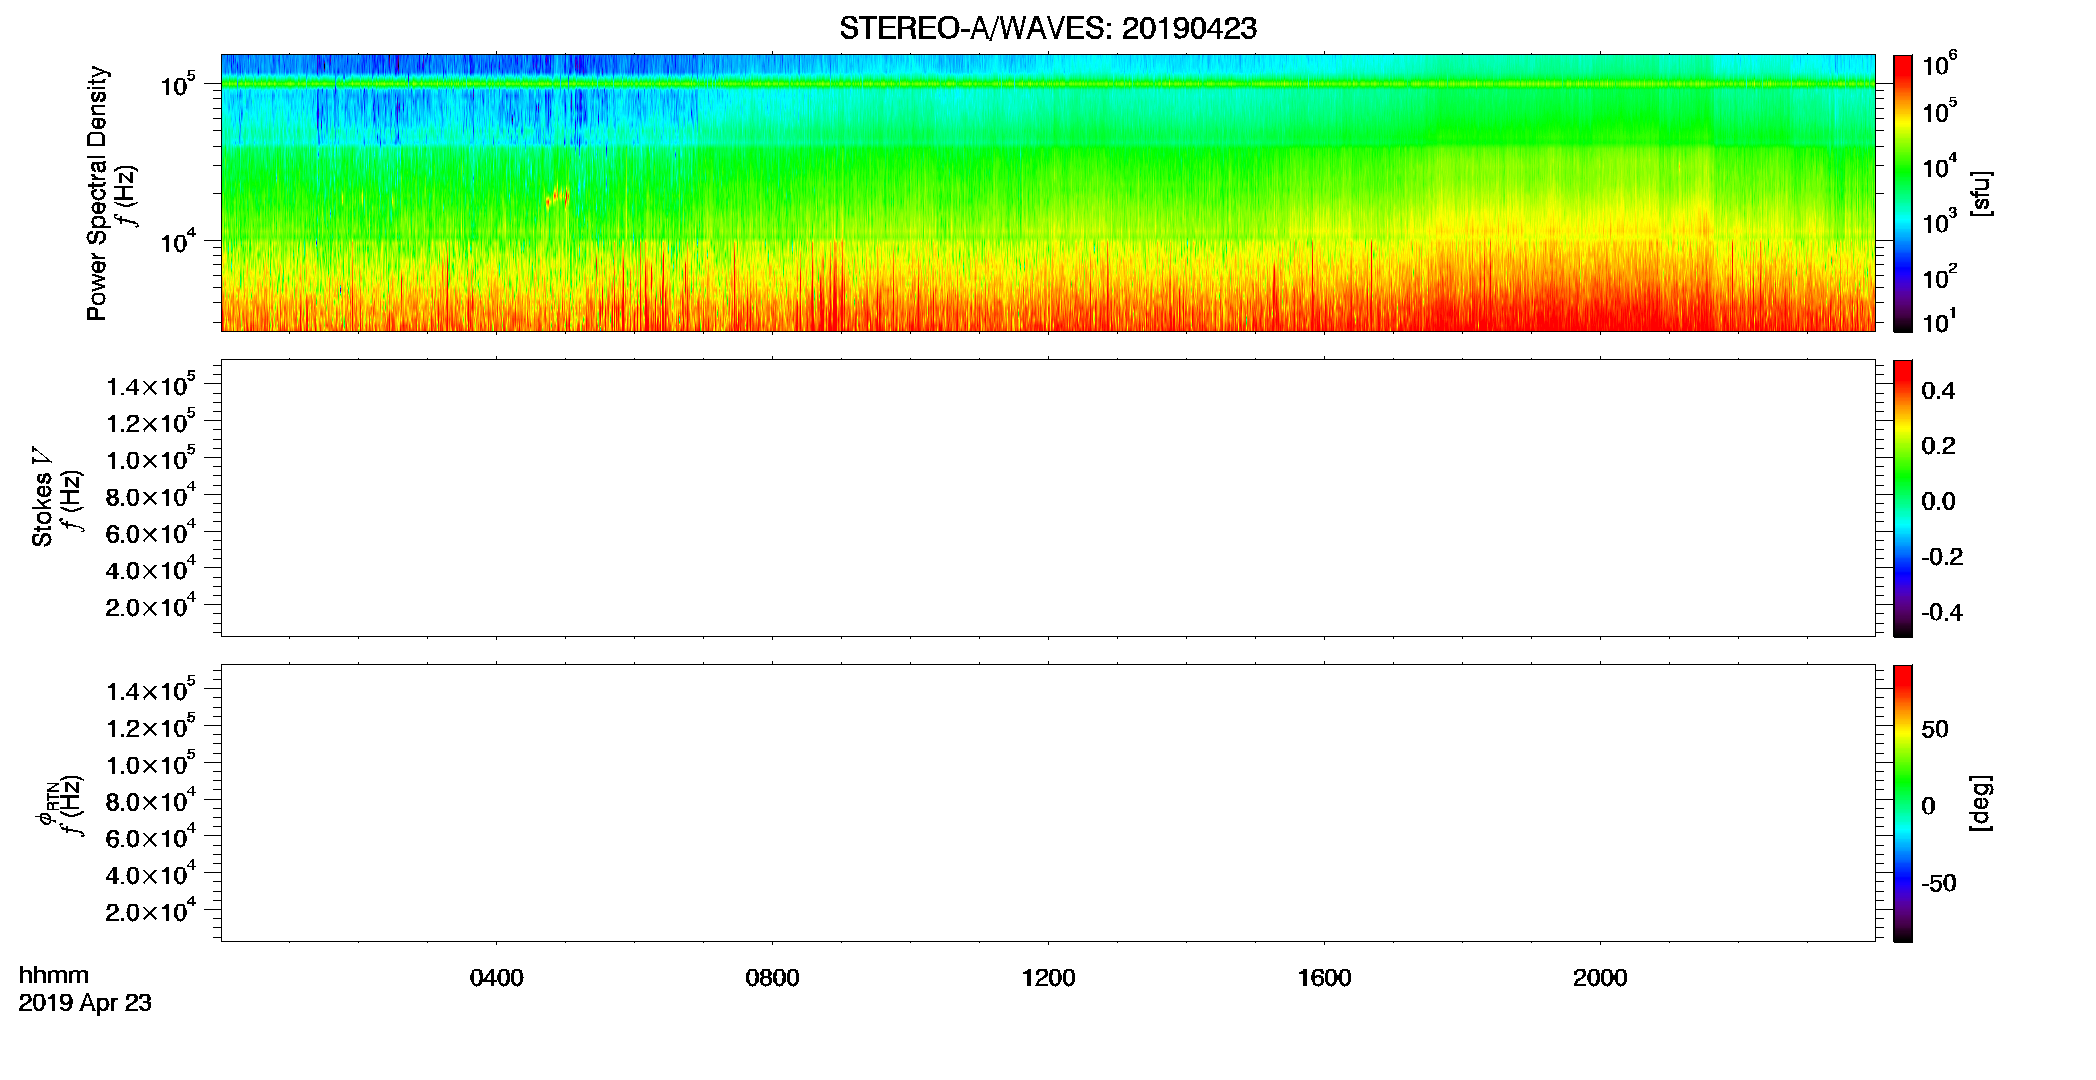Click the Stokes V axis label
2096x1080 pixels.
[43, 497]
